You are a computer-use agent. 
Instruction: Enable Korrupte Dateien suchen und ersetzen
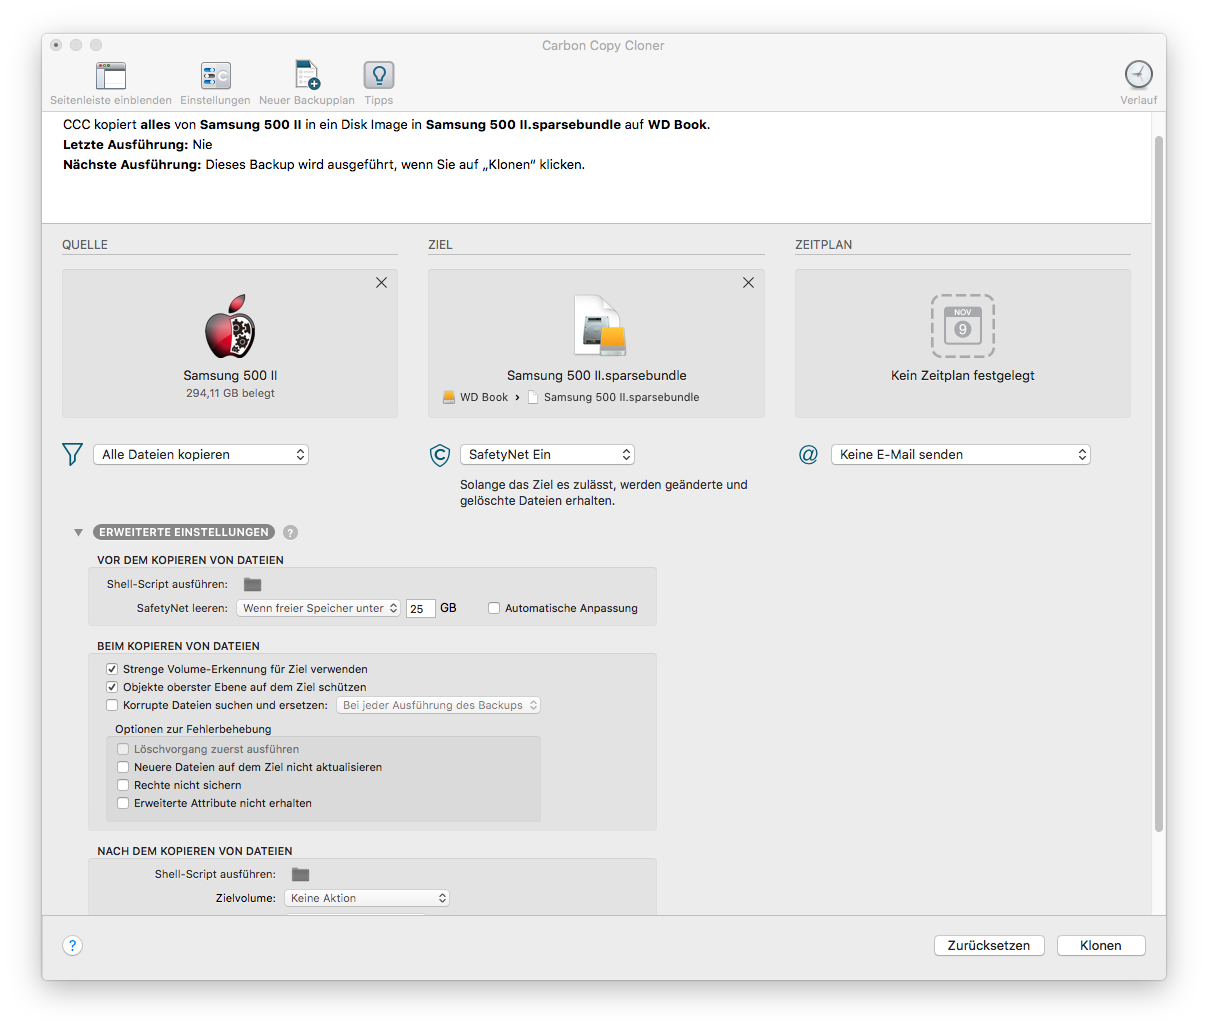(x=112, y=705)
